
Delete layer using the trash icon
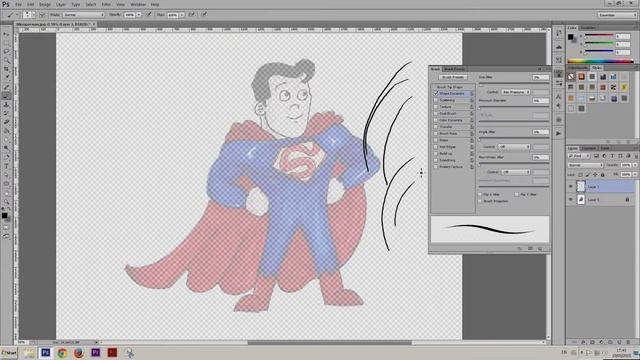pyautogui.click(x=629, y=342)
